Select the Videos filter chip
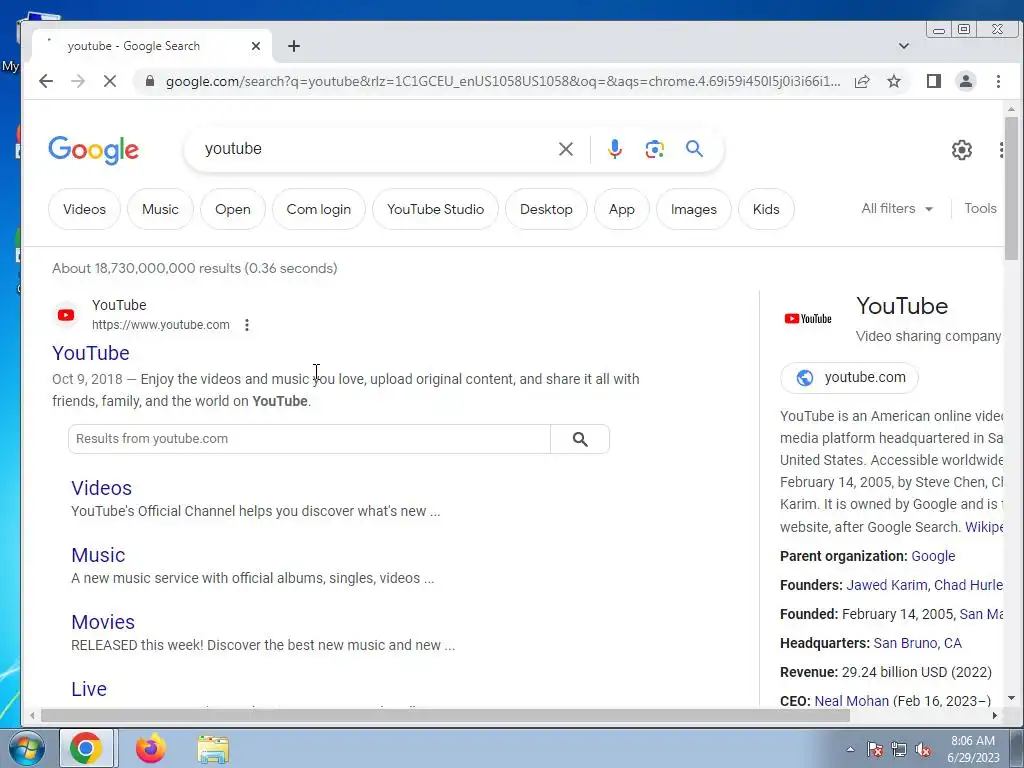This screenshot has height=768, width=1024. coord(84,209)
